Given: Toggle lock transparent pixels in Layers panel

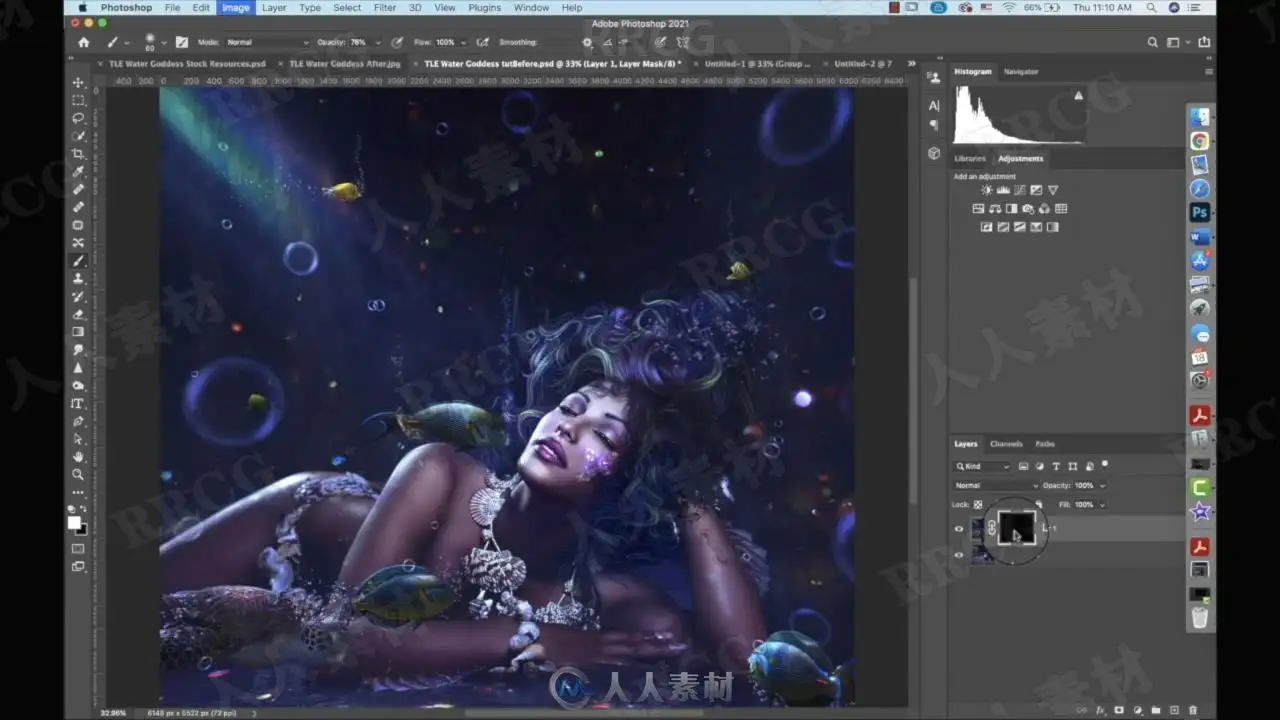Looking at the screenshot, I should click(x=978, y=504).
